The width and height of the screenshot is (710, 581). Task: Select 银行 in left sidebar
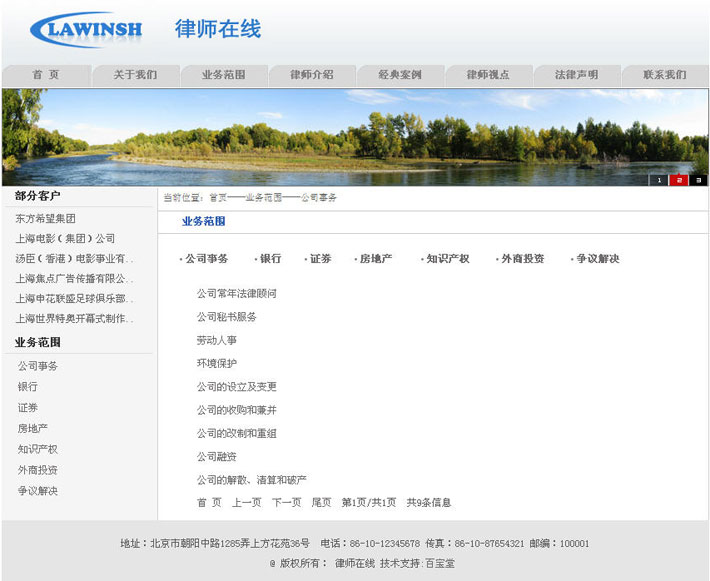tap(28, 387)
